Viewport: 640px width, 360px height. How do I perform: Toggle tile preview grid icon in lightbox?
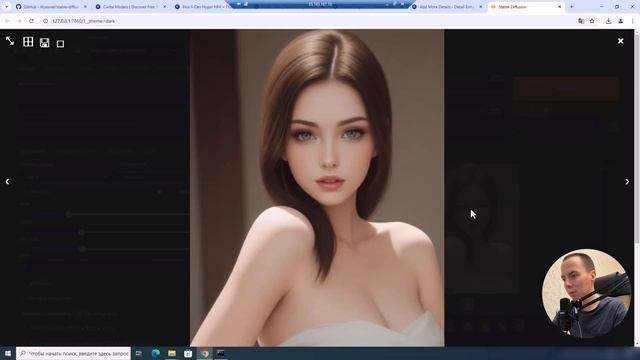point(28,42)
